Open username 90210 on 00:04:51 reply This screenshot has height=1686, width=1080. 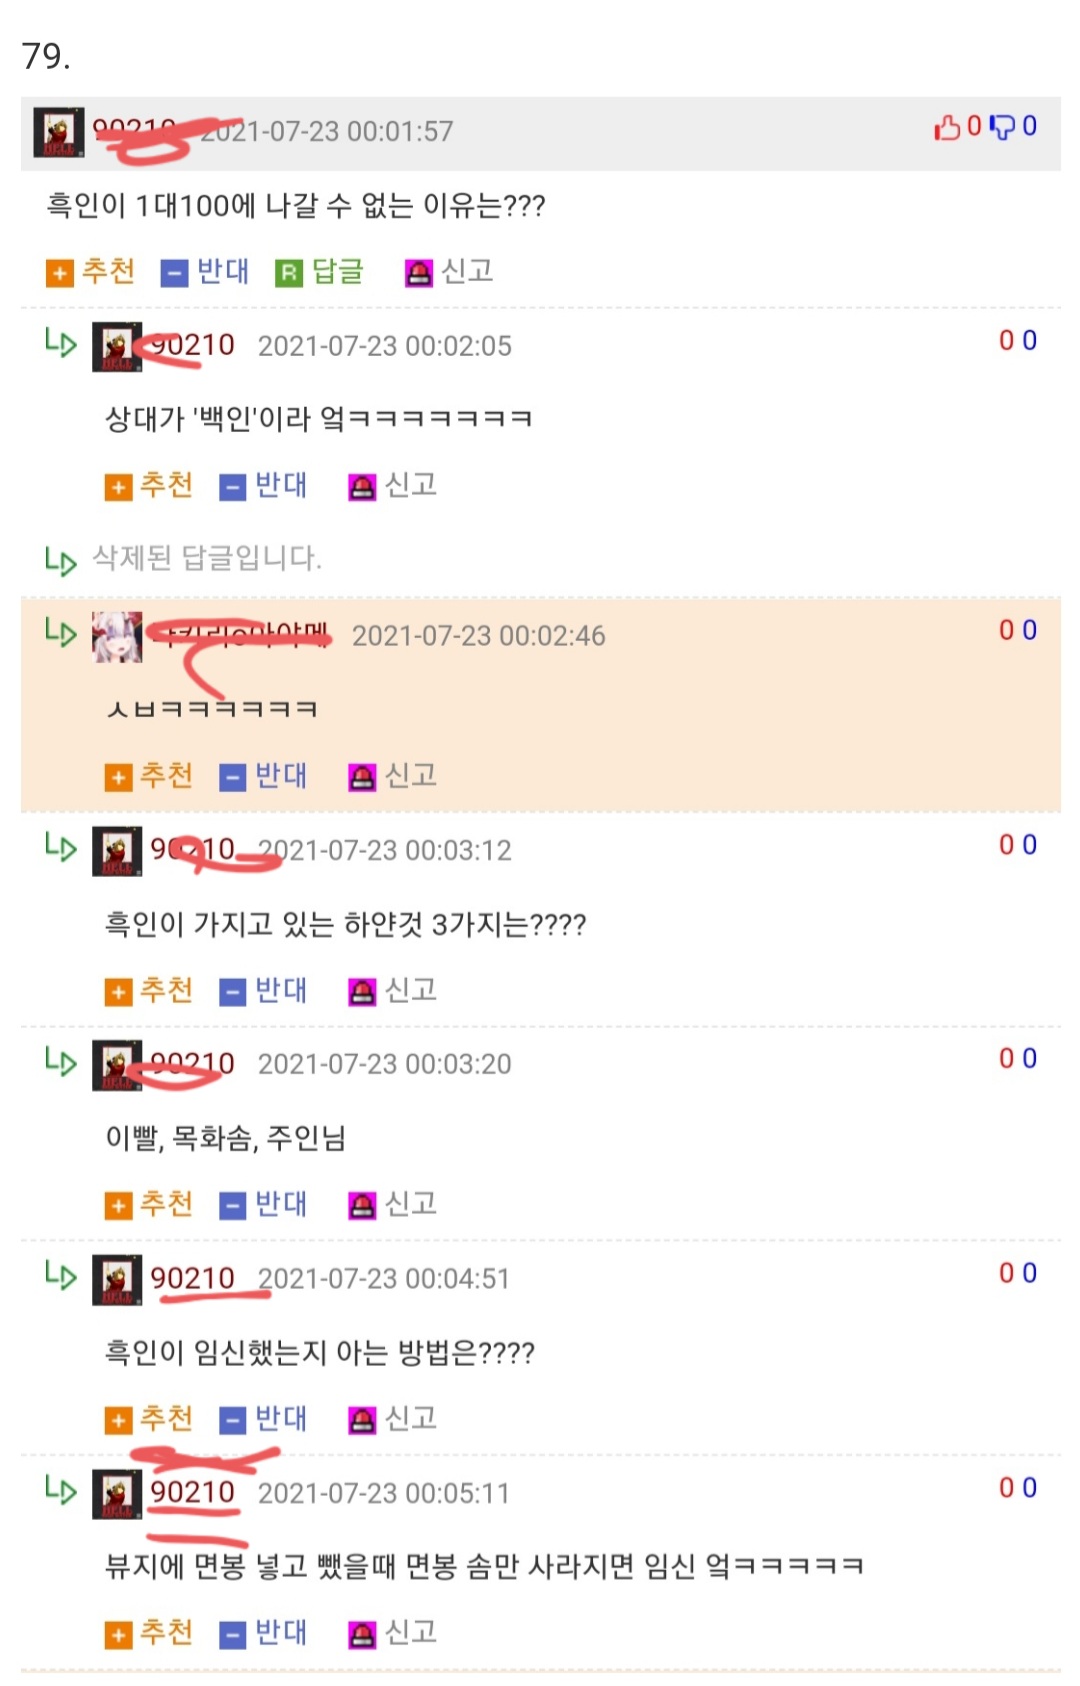point(192,1278)
